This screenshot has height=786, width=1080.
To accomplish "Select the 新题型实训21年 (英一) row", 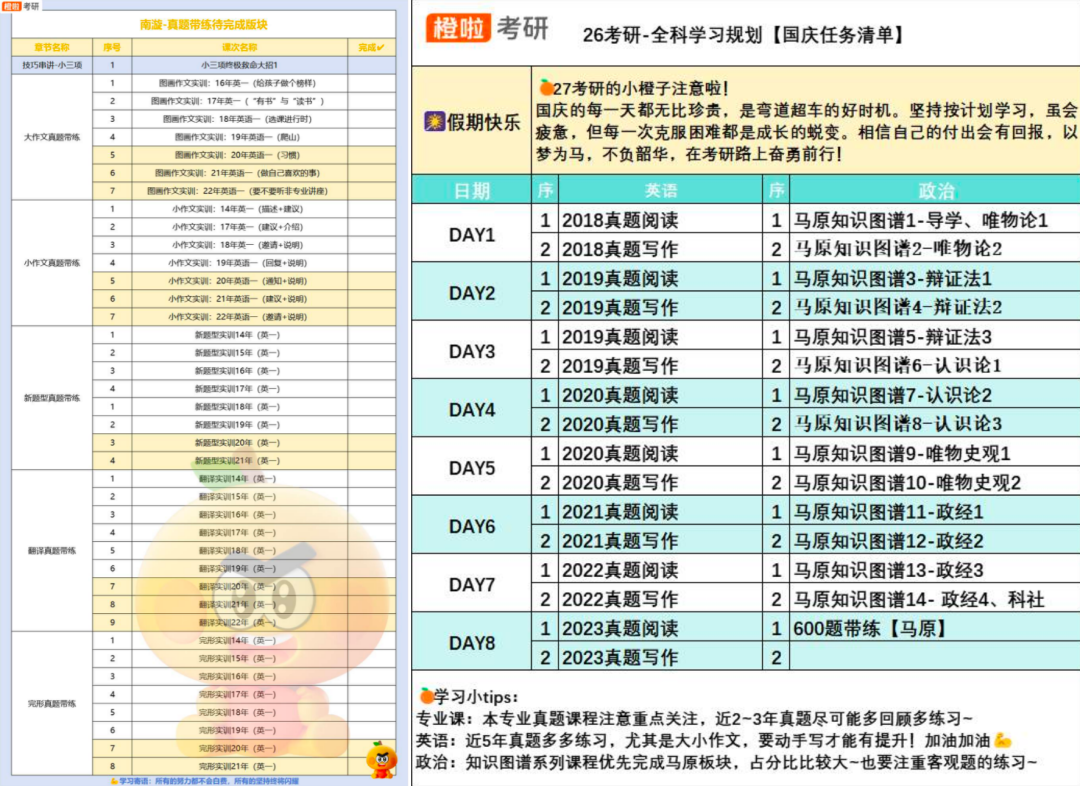I will tap(240, 461).
